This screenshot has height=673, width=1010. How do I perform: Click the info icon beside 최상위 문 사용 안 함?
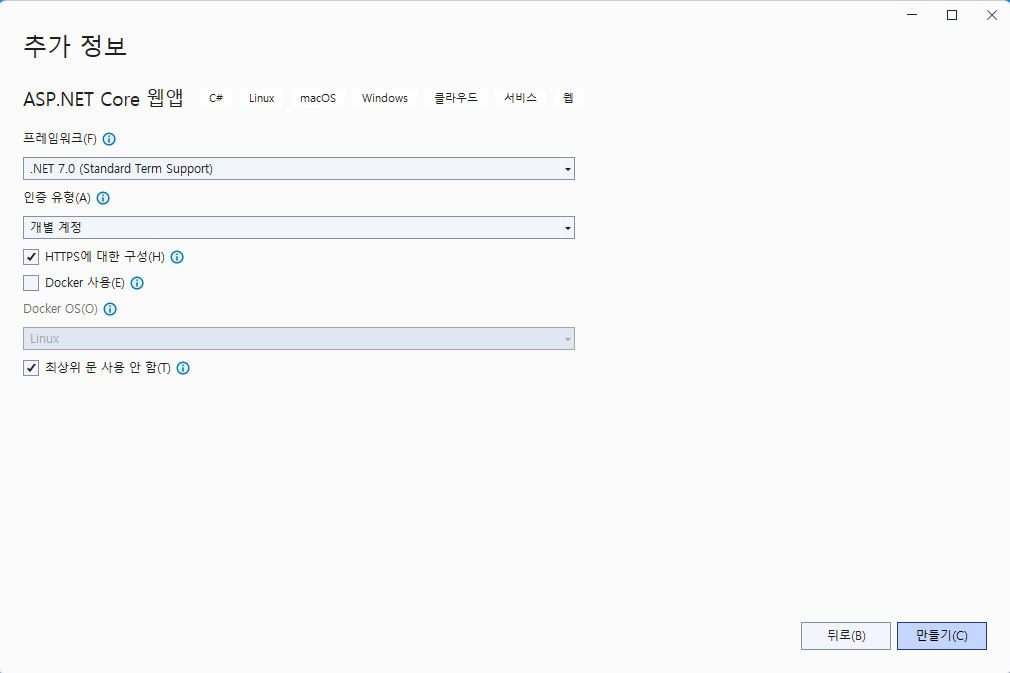tap(183, 368)
